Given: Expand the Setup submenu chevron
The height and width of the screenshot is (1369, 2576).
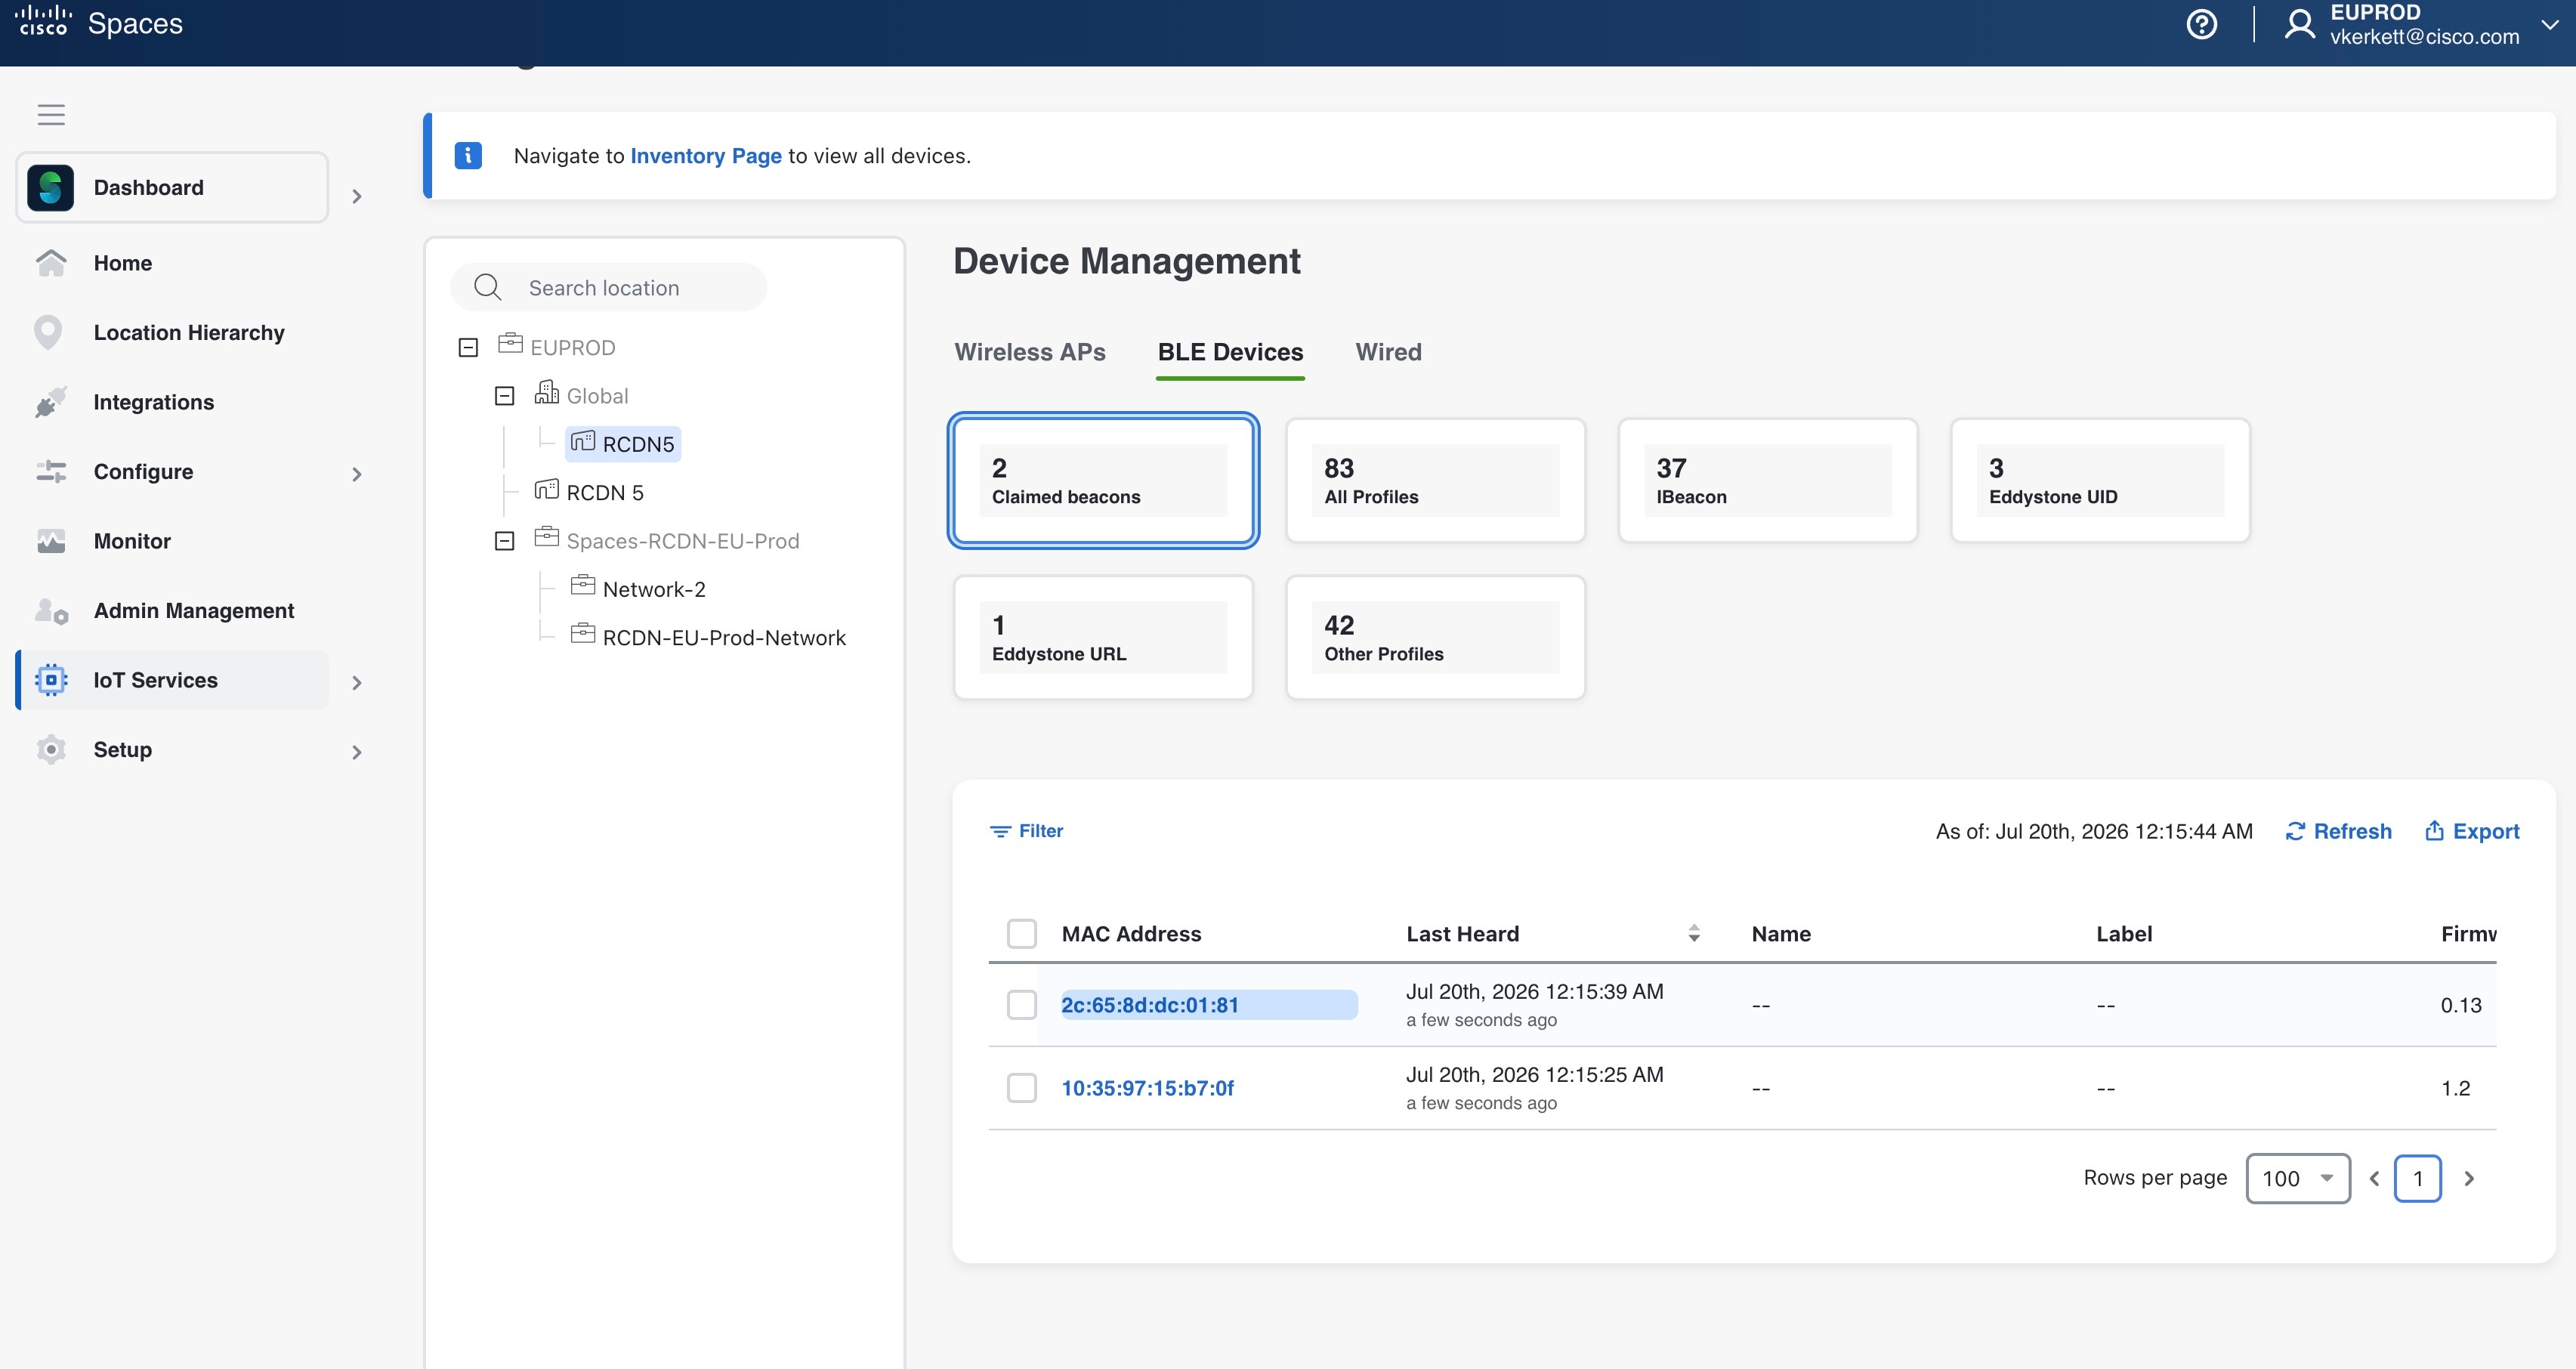Looking at the screenshot, I should [357, 752].
